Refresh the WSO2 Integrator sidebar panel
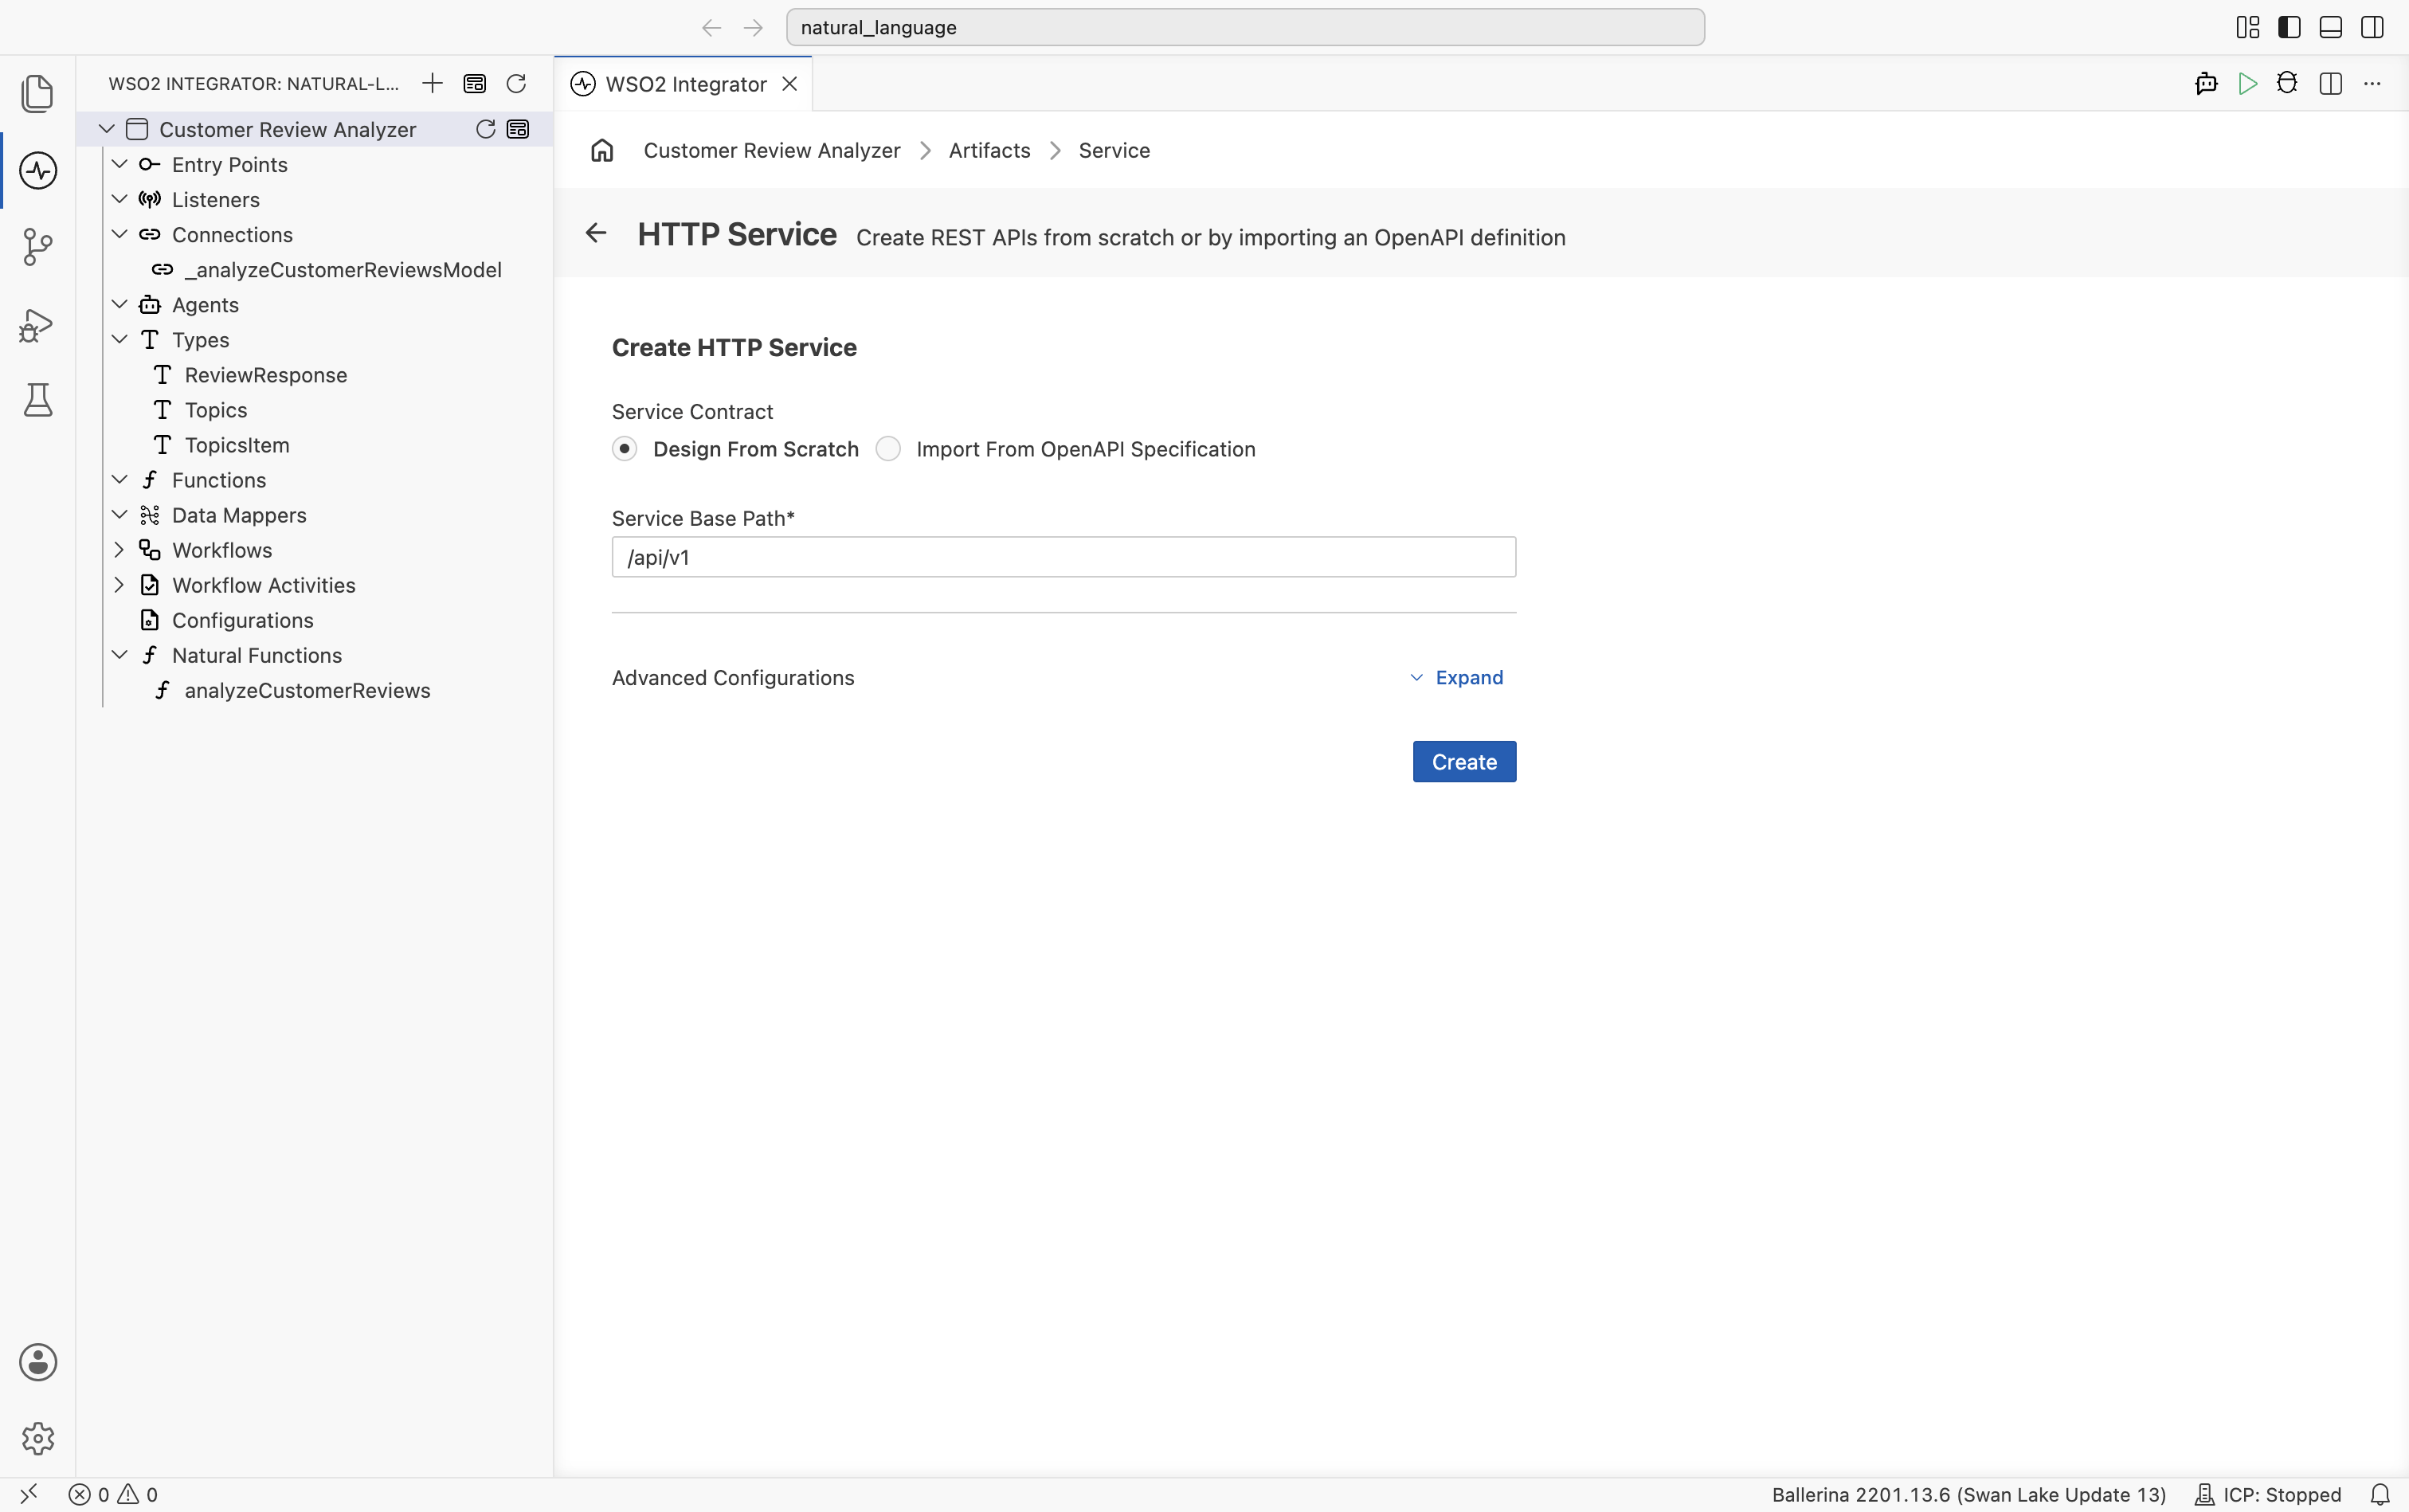Viewport: 2409px width, 1512px height. tap(516, 83)
